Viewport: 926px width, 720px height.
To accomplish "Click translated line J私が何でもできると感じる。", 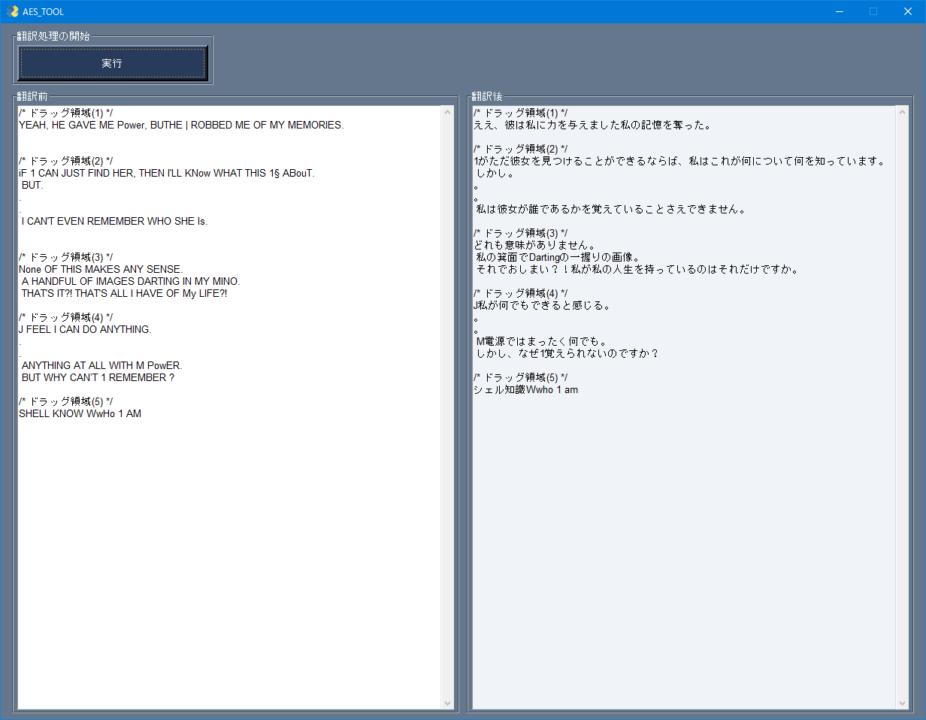I will coord(542,305).
